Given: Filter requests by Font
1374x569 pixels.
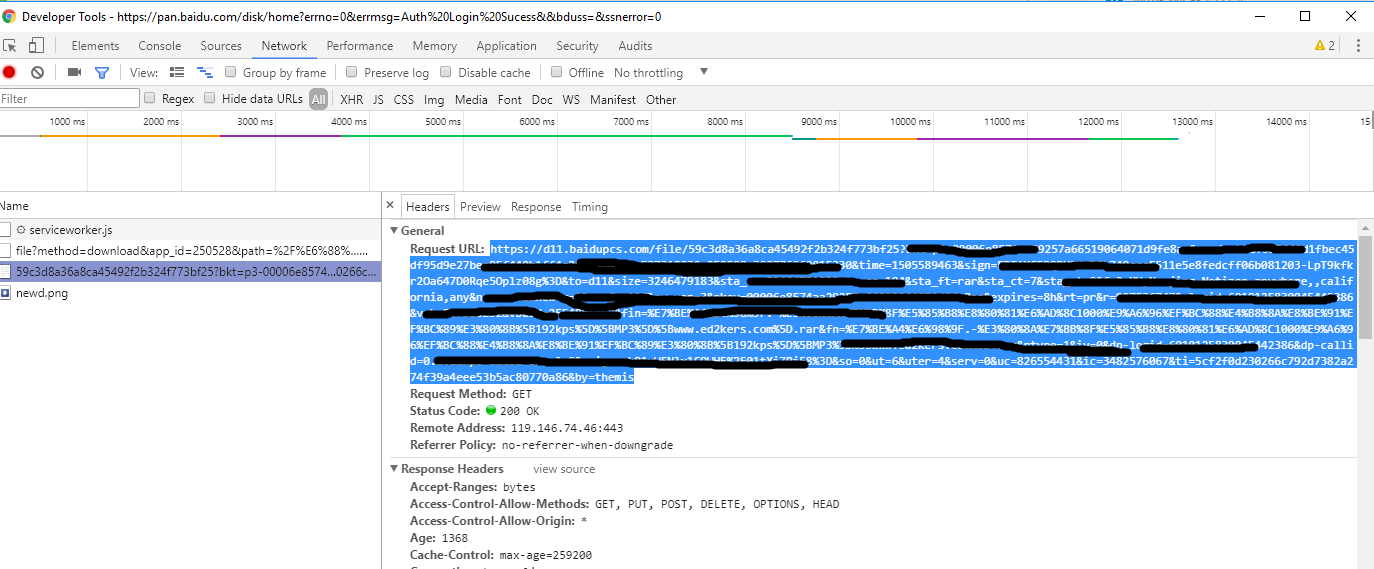Looking at the screenshot, I should pos(510,99).
